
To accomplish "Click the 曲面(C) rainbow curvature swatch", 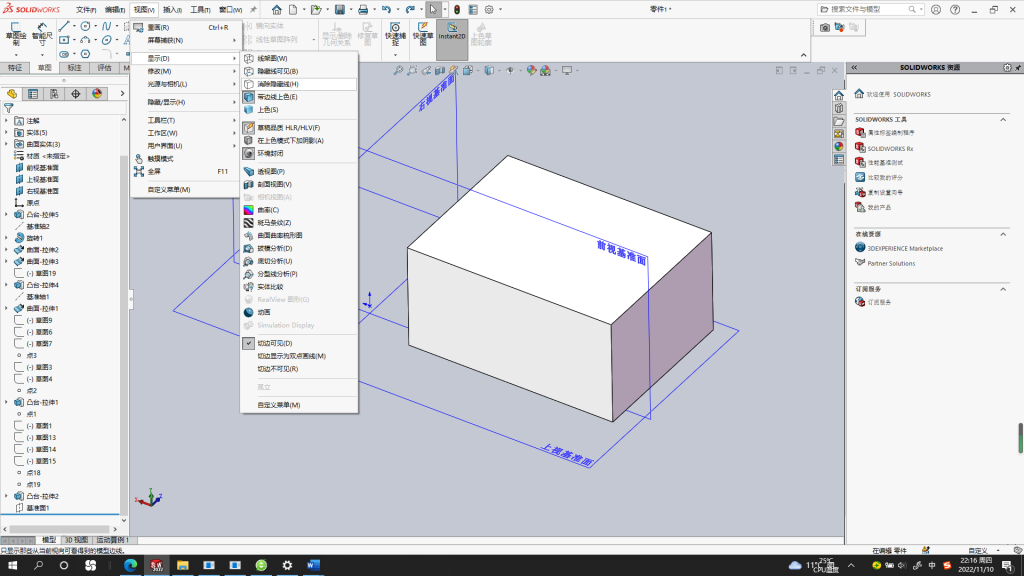I will 249,210.
